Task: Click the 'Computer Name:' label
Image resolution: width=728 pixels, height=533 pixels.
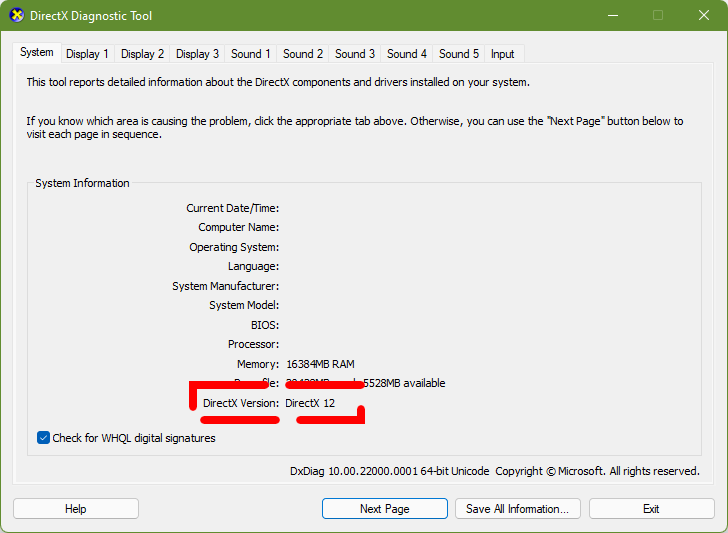Action: pyautogui.click(x=239, y=227)
